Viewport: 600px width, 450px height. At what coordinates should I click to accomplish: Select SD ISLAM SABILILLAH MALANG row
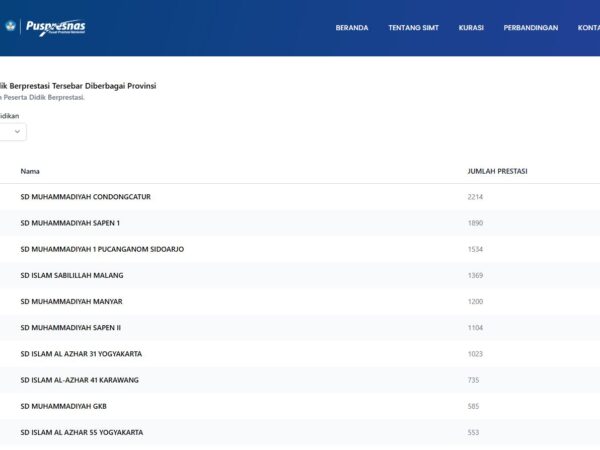click(300, 276)
